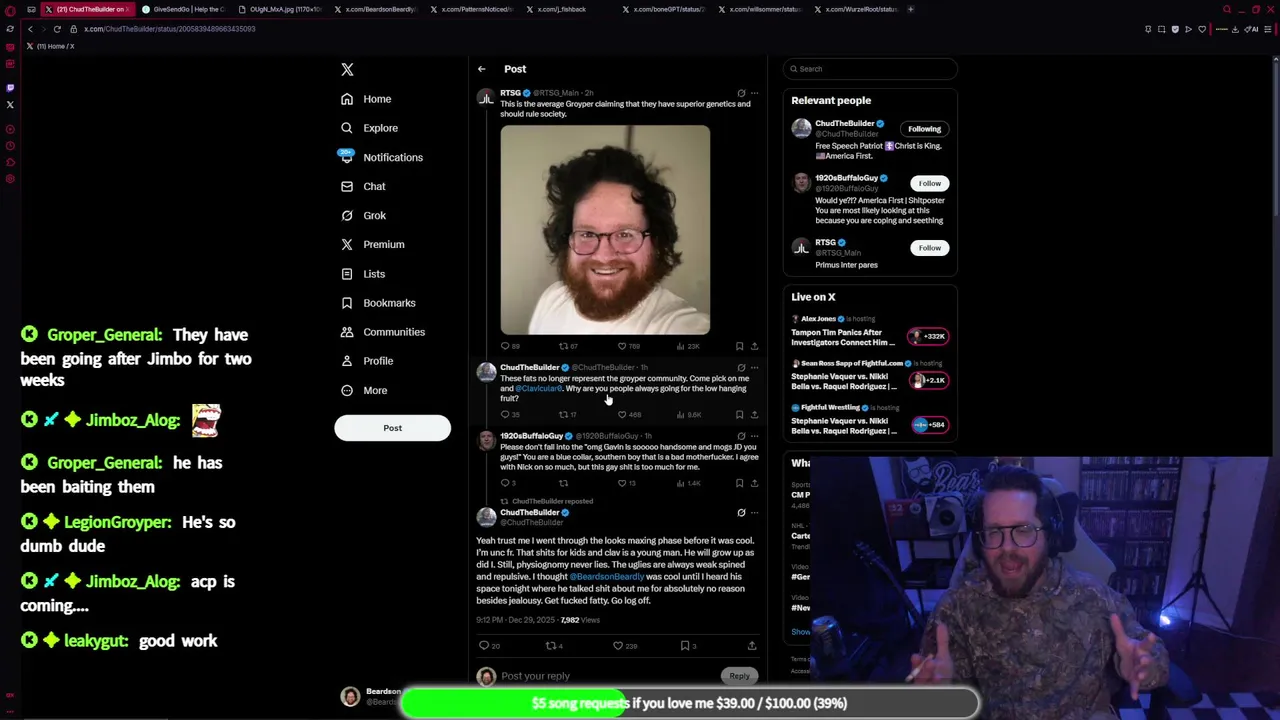
Task: Like the RTSG post with 769 likes
Action: 628,346
